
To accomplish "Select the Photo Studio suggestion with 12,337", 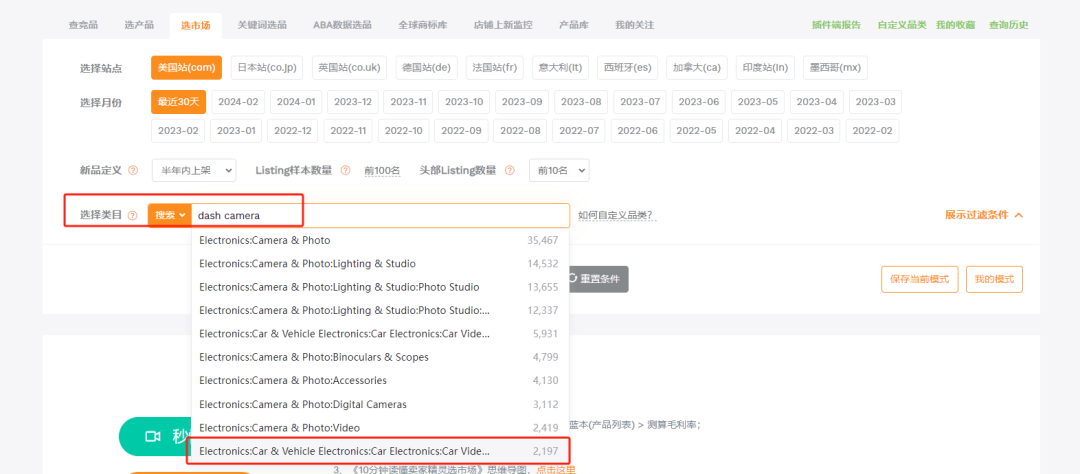I will click(380, 310).
